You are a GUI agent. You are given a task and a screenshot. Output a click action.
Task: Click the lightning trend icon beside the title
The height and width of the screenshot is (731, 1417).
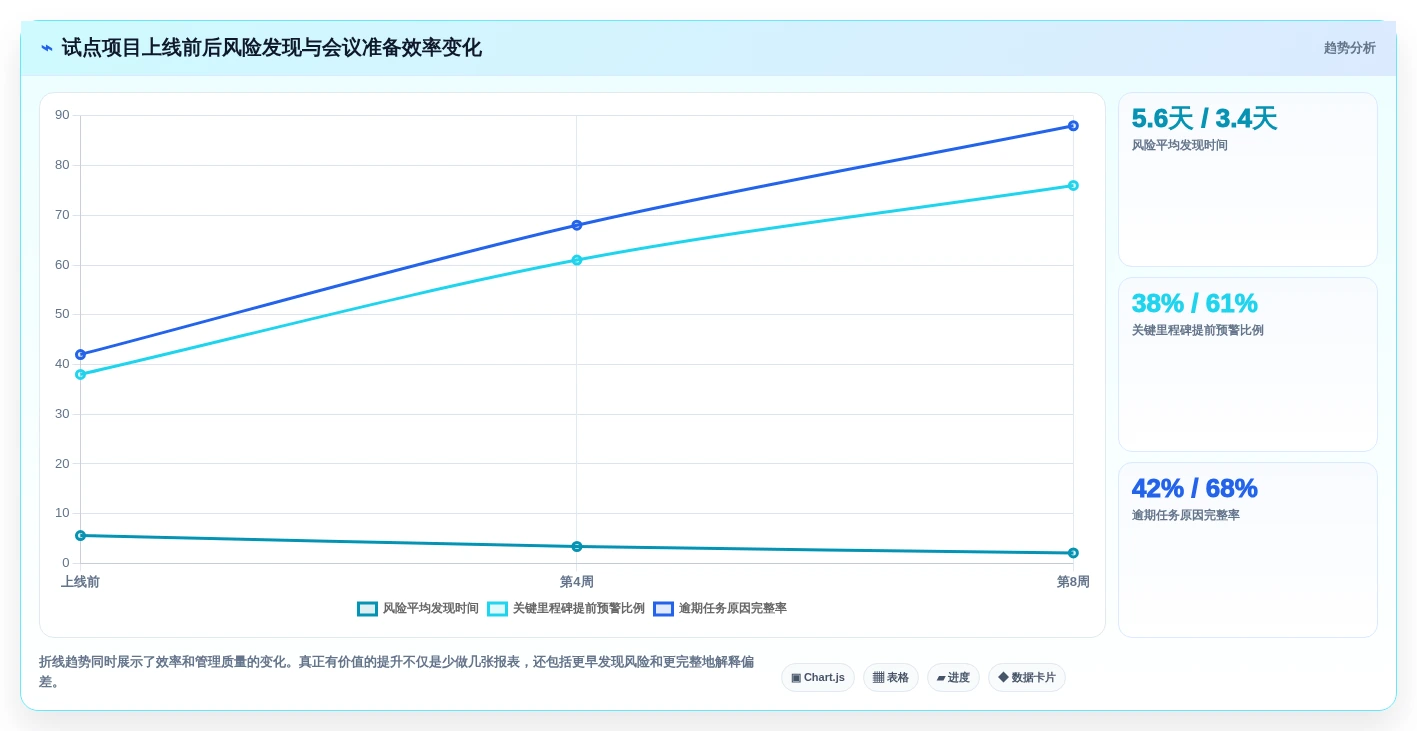click(47, 48)
